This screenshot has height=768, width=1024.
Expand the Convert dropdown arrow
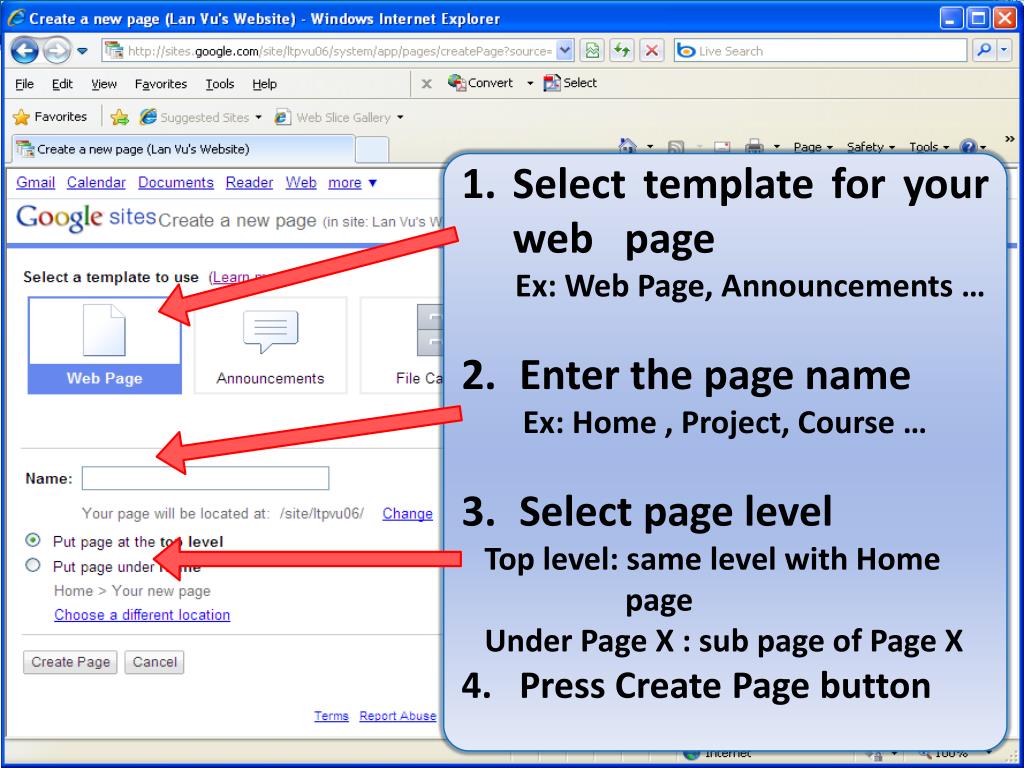(x=530, y=84)
